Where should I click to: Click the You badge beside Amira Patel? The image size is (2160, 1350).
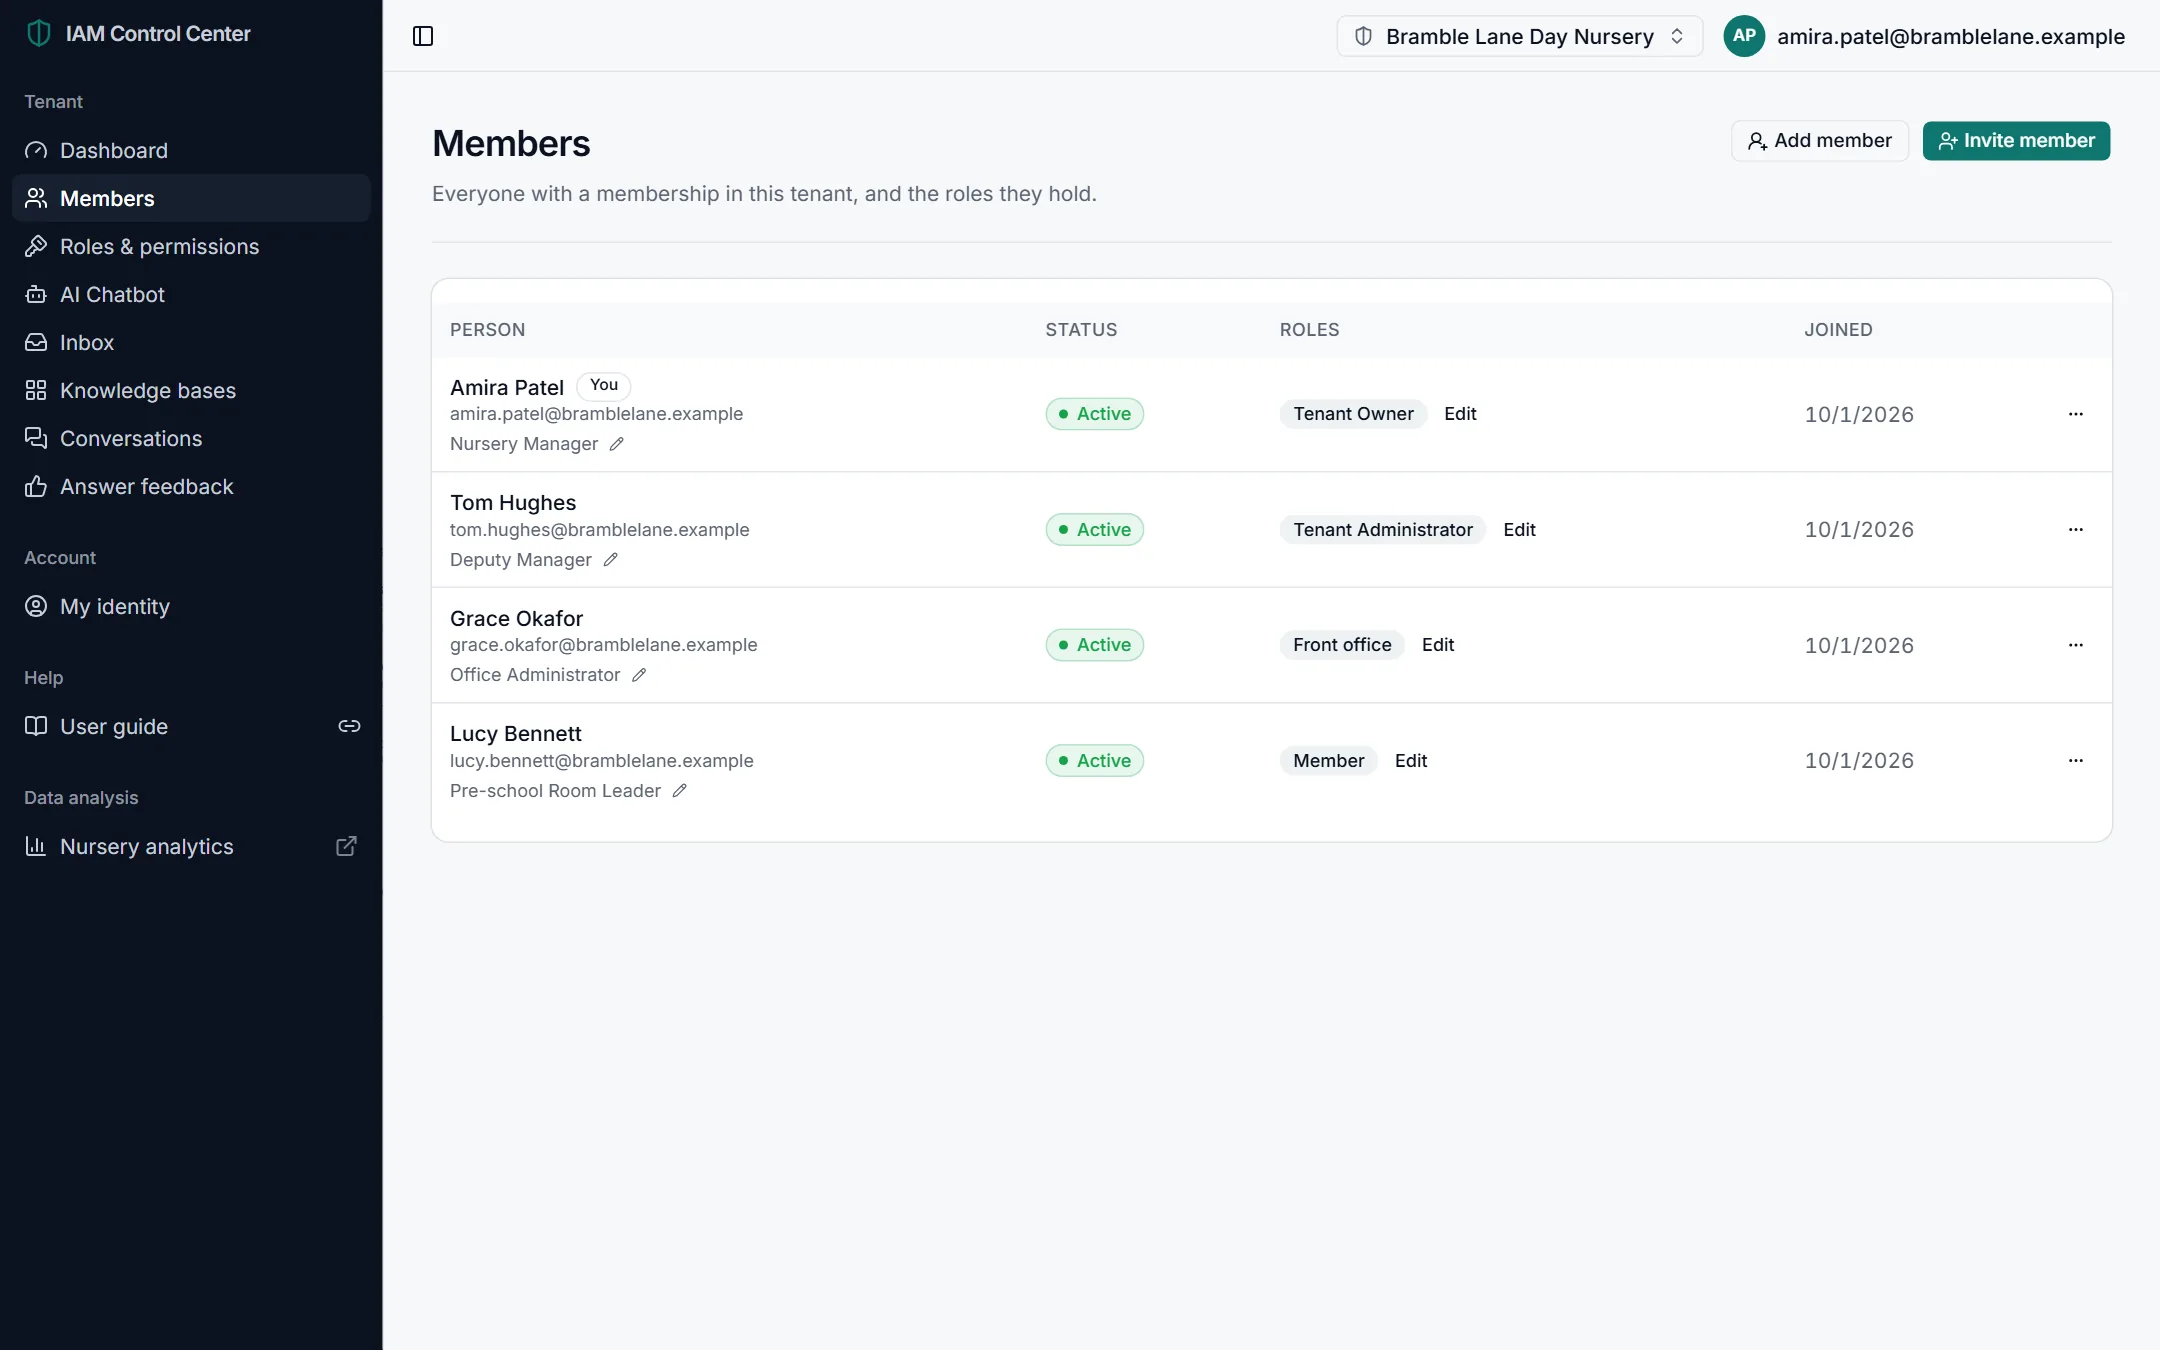pyautogui.click(x=604, y=385)
